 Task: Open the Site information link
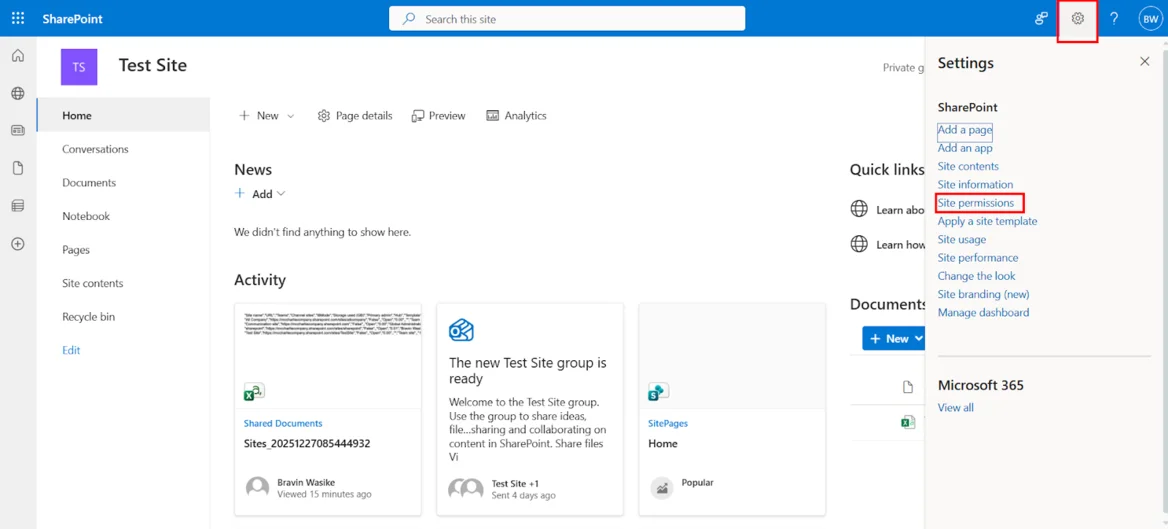click(x=975, y=184)
